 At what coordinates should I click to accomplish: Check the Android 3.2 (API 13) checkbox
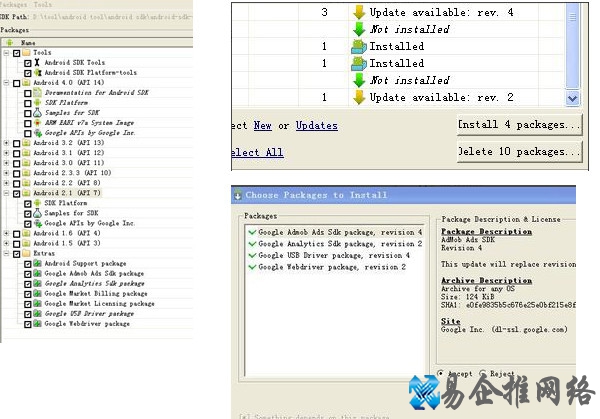coord(16,143)
